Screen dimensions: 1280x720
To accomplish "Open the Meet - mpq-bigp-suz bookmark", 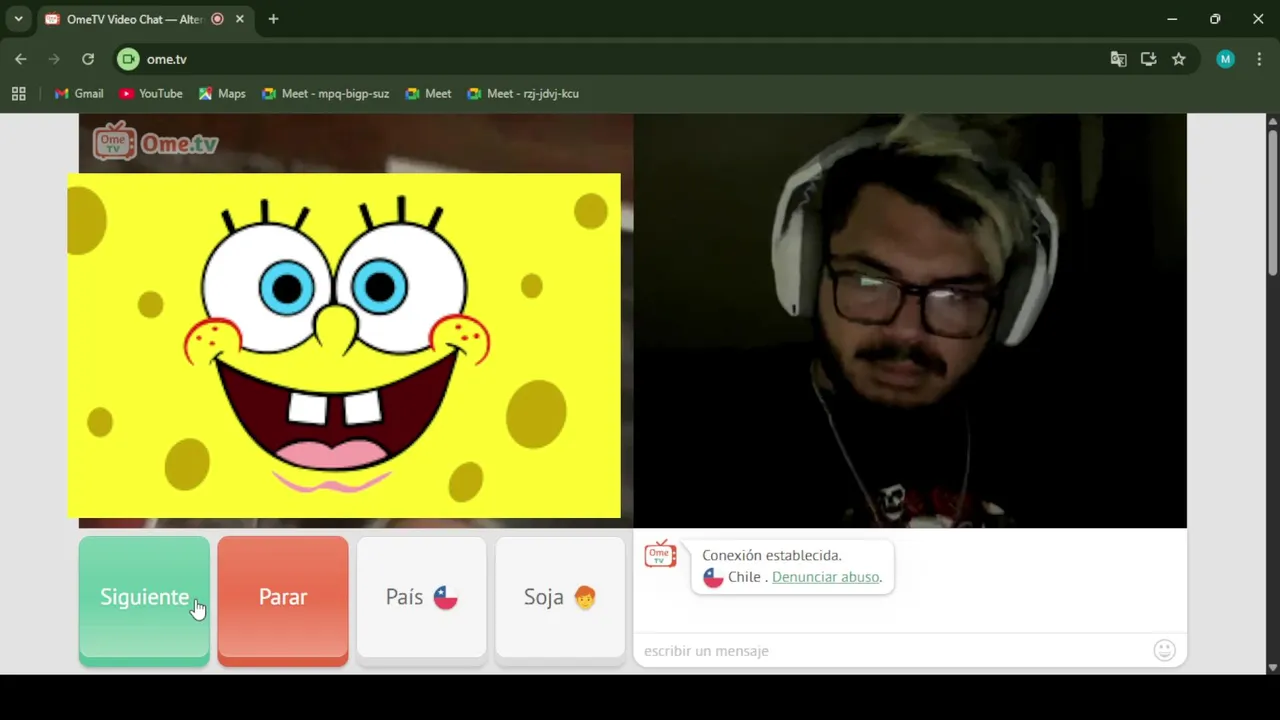I will [x=325, y=94].
